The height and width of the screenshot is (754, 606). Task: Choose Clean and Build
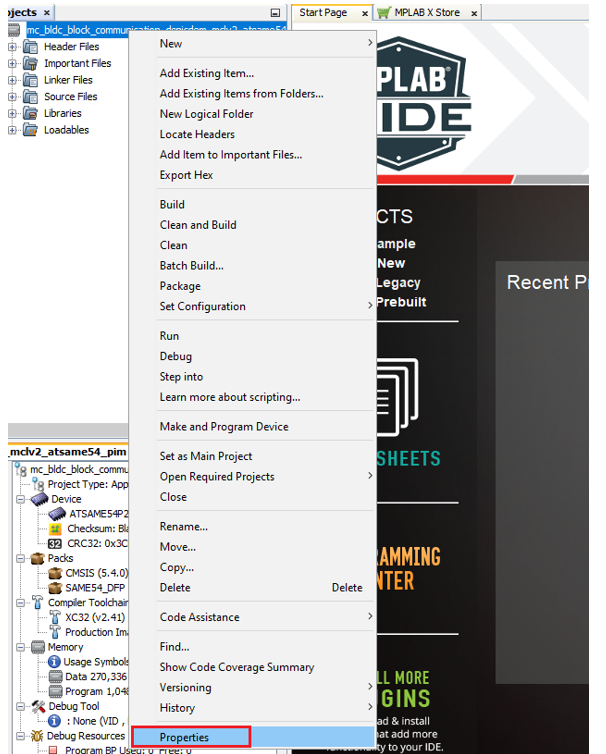[x=198, y=225]
